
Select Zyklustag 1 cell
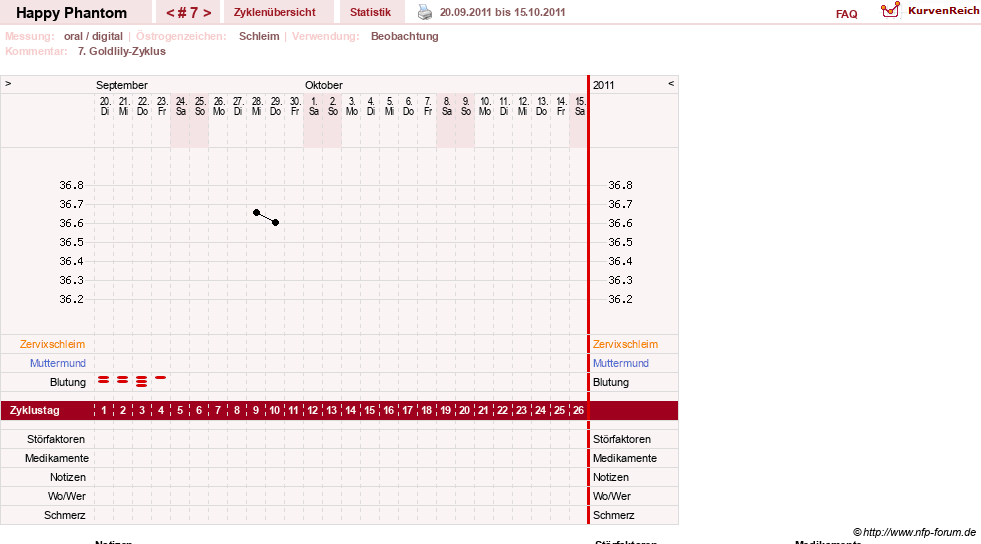coord(104,411)
